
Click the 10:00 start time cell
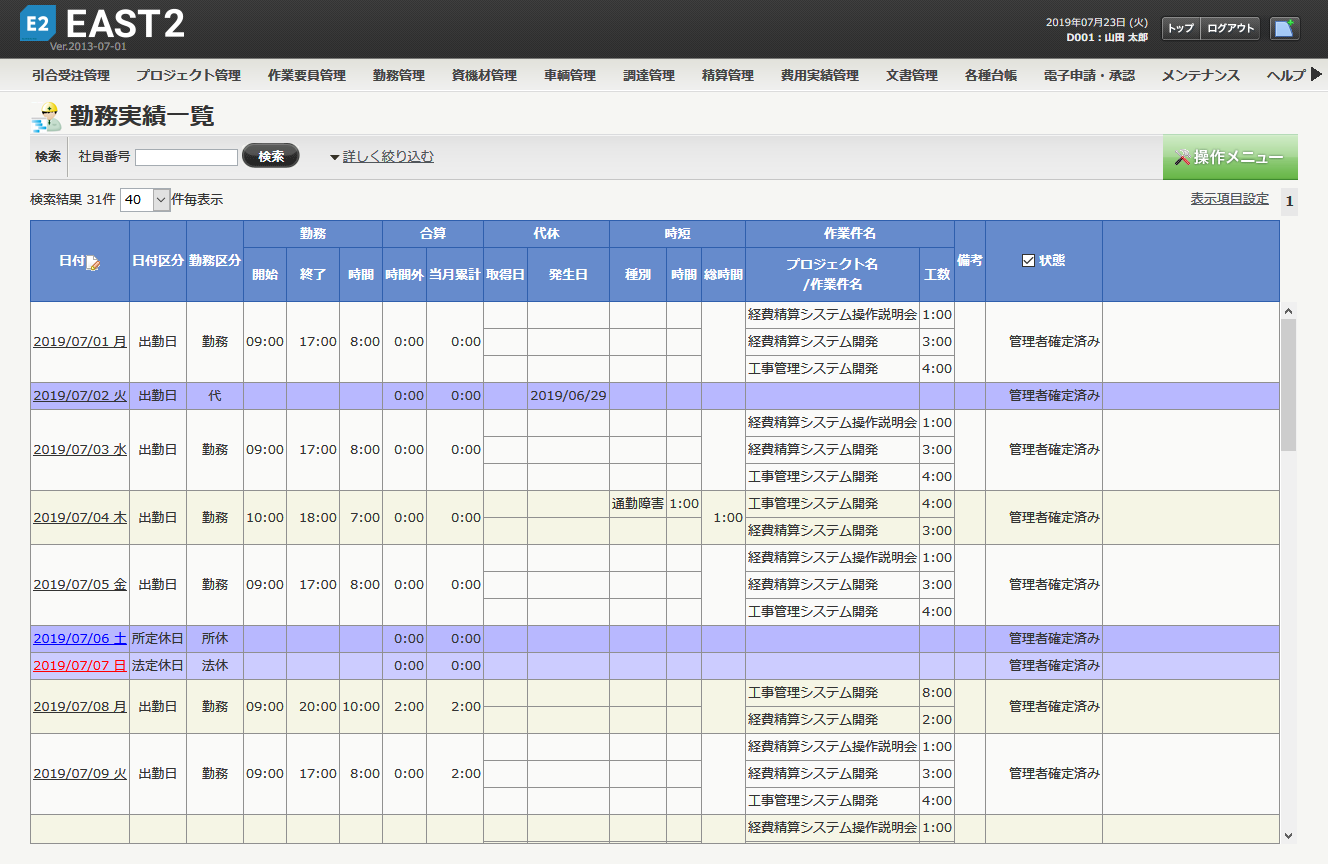point(265,518)
